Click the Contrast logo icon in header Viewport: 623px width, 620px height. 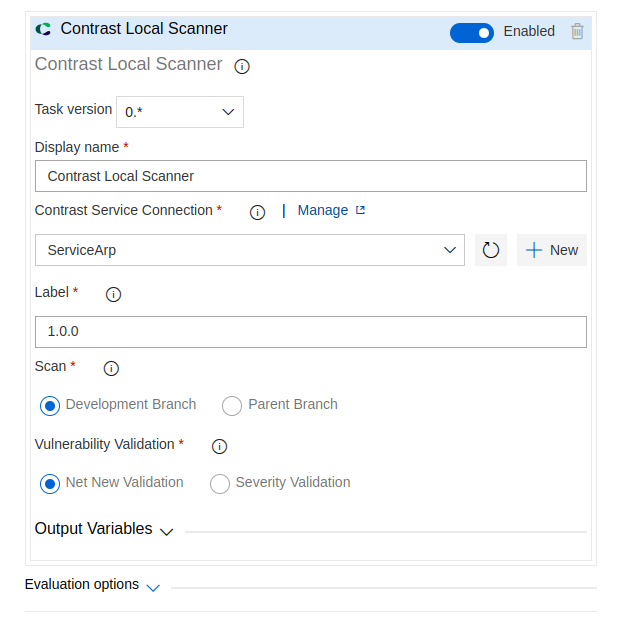pos(44,30)
